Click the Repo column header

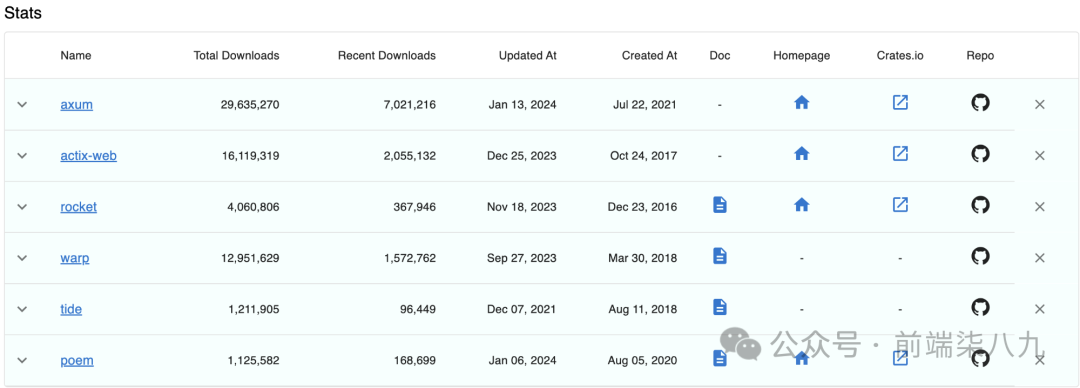point(980,55)
